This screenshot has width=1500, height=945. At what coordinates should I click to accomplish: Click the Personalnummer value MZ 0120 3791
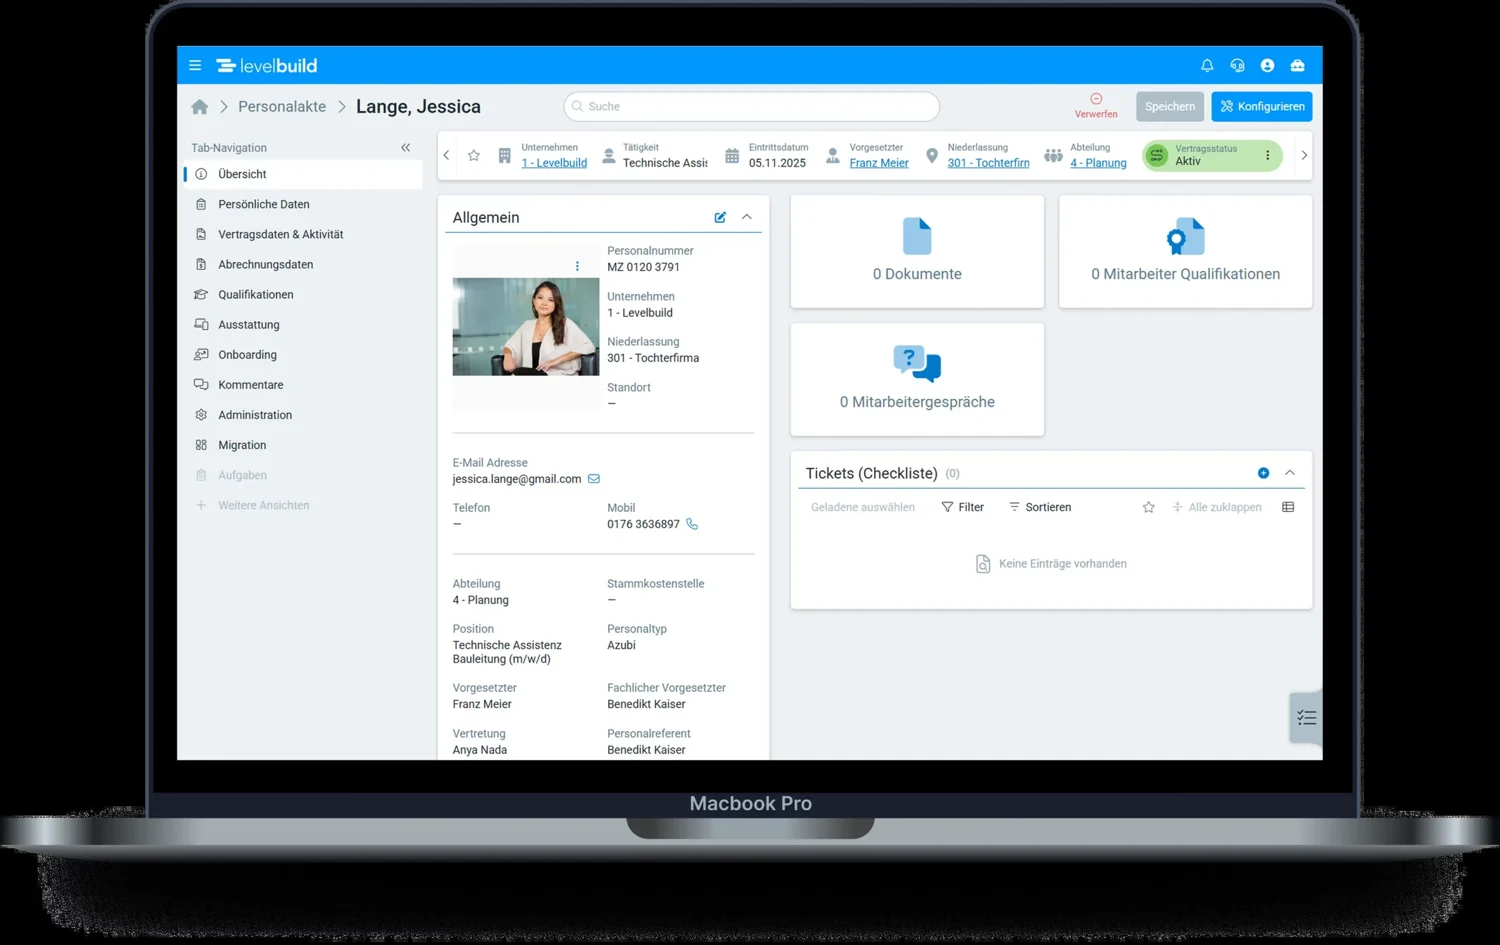click(643, 267)
